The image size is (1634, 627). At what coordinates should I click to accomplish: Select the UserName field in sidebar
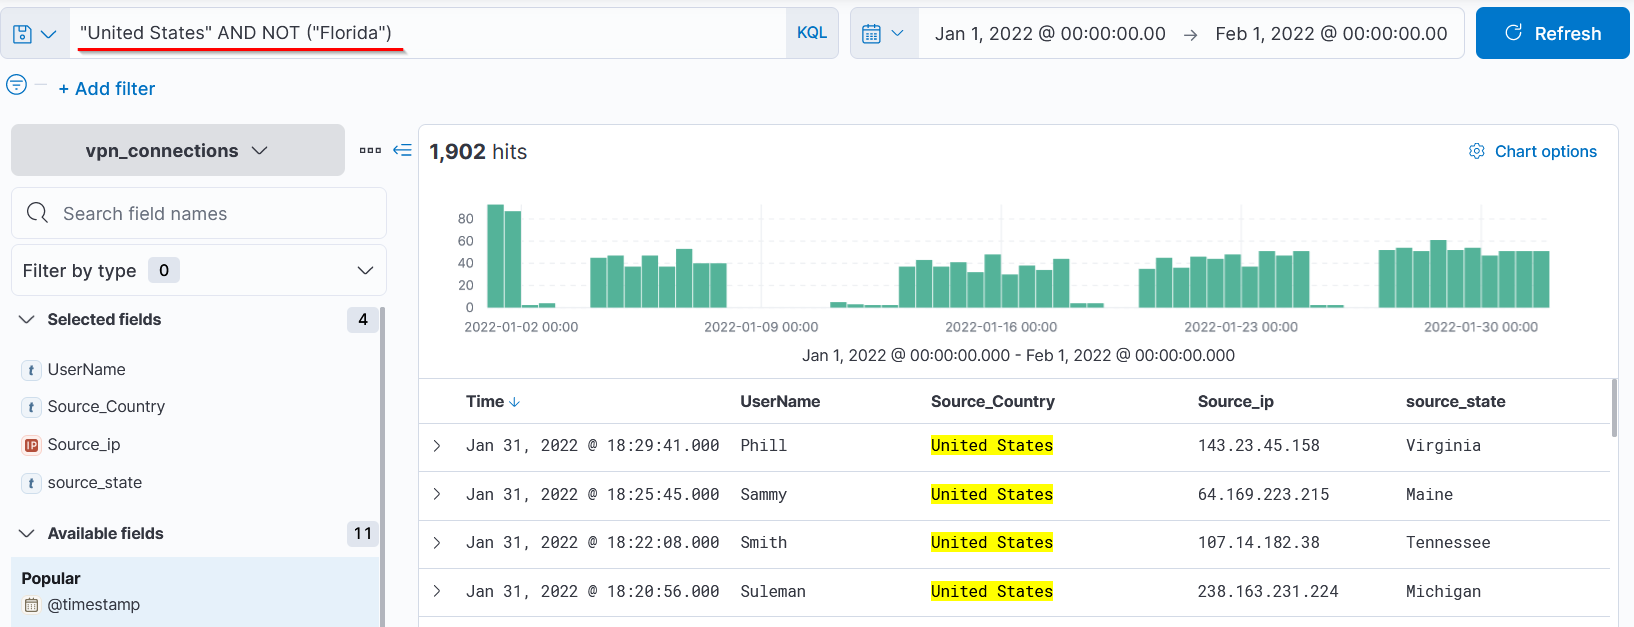coord(87,370)
